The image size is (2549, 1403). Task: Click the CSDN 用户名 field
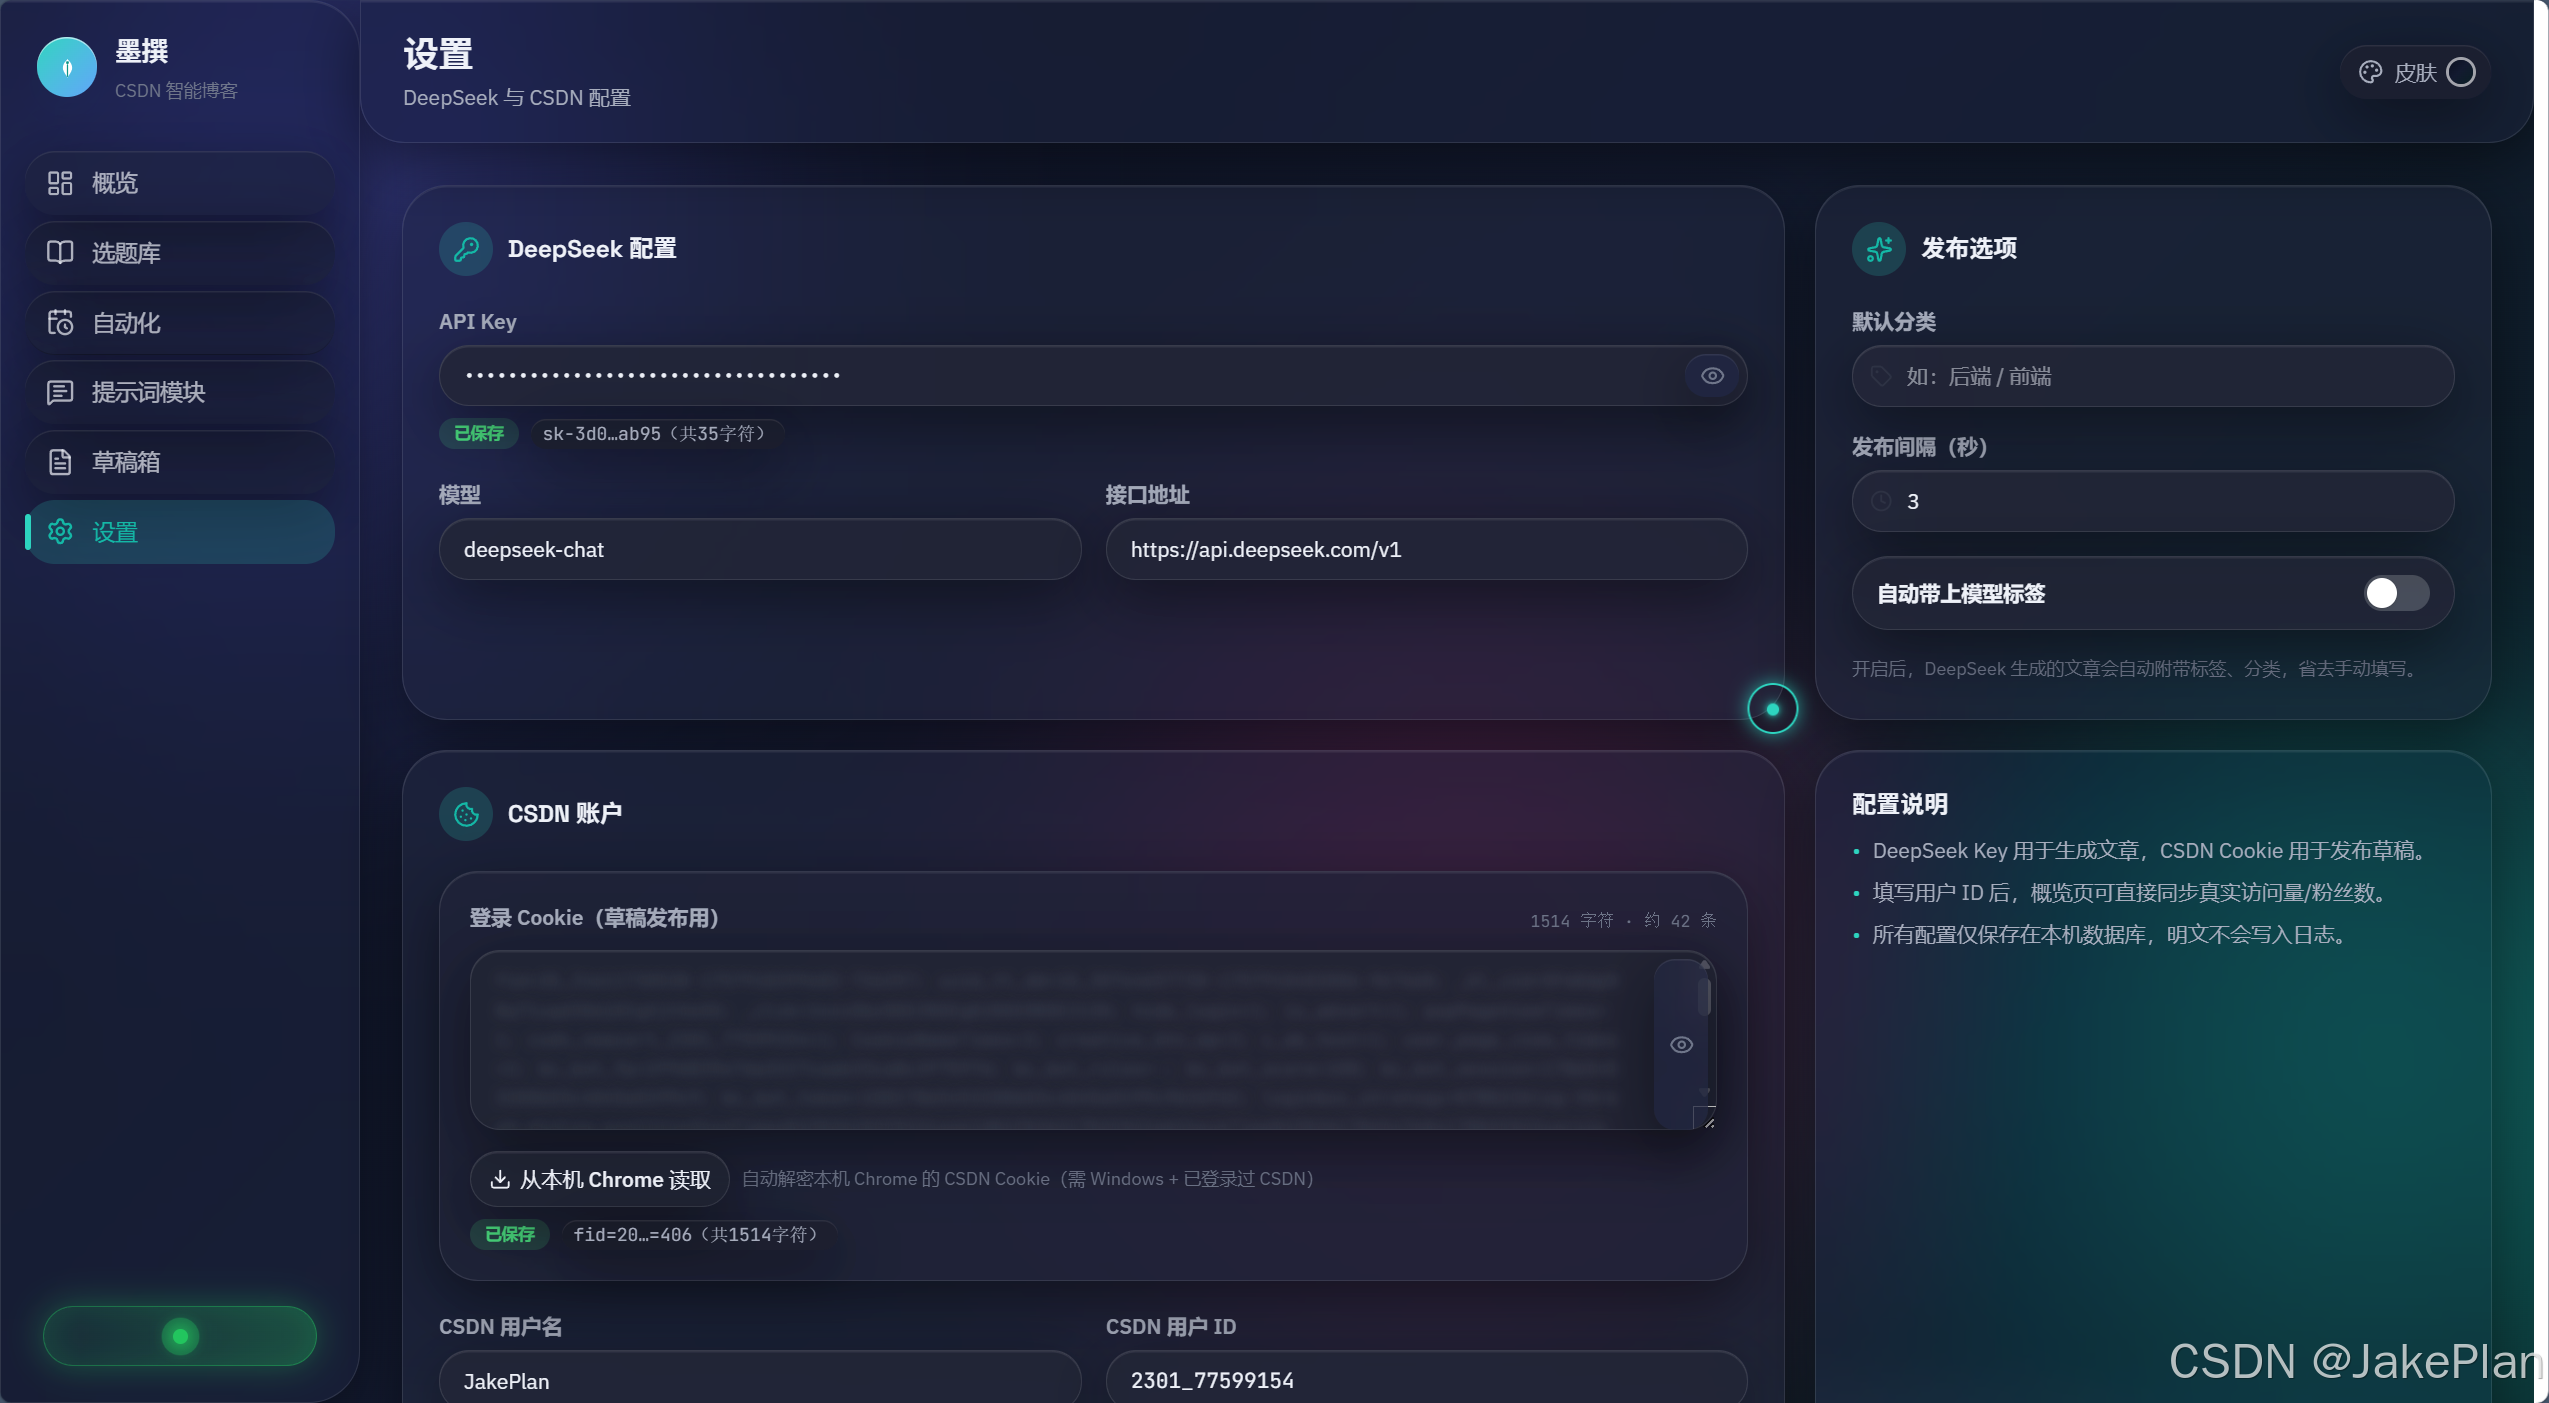[x=760, y=1377]
